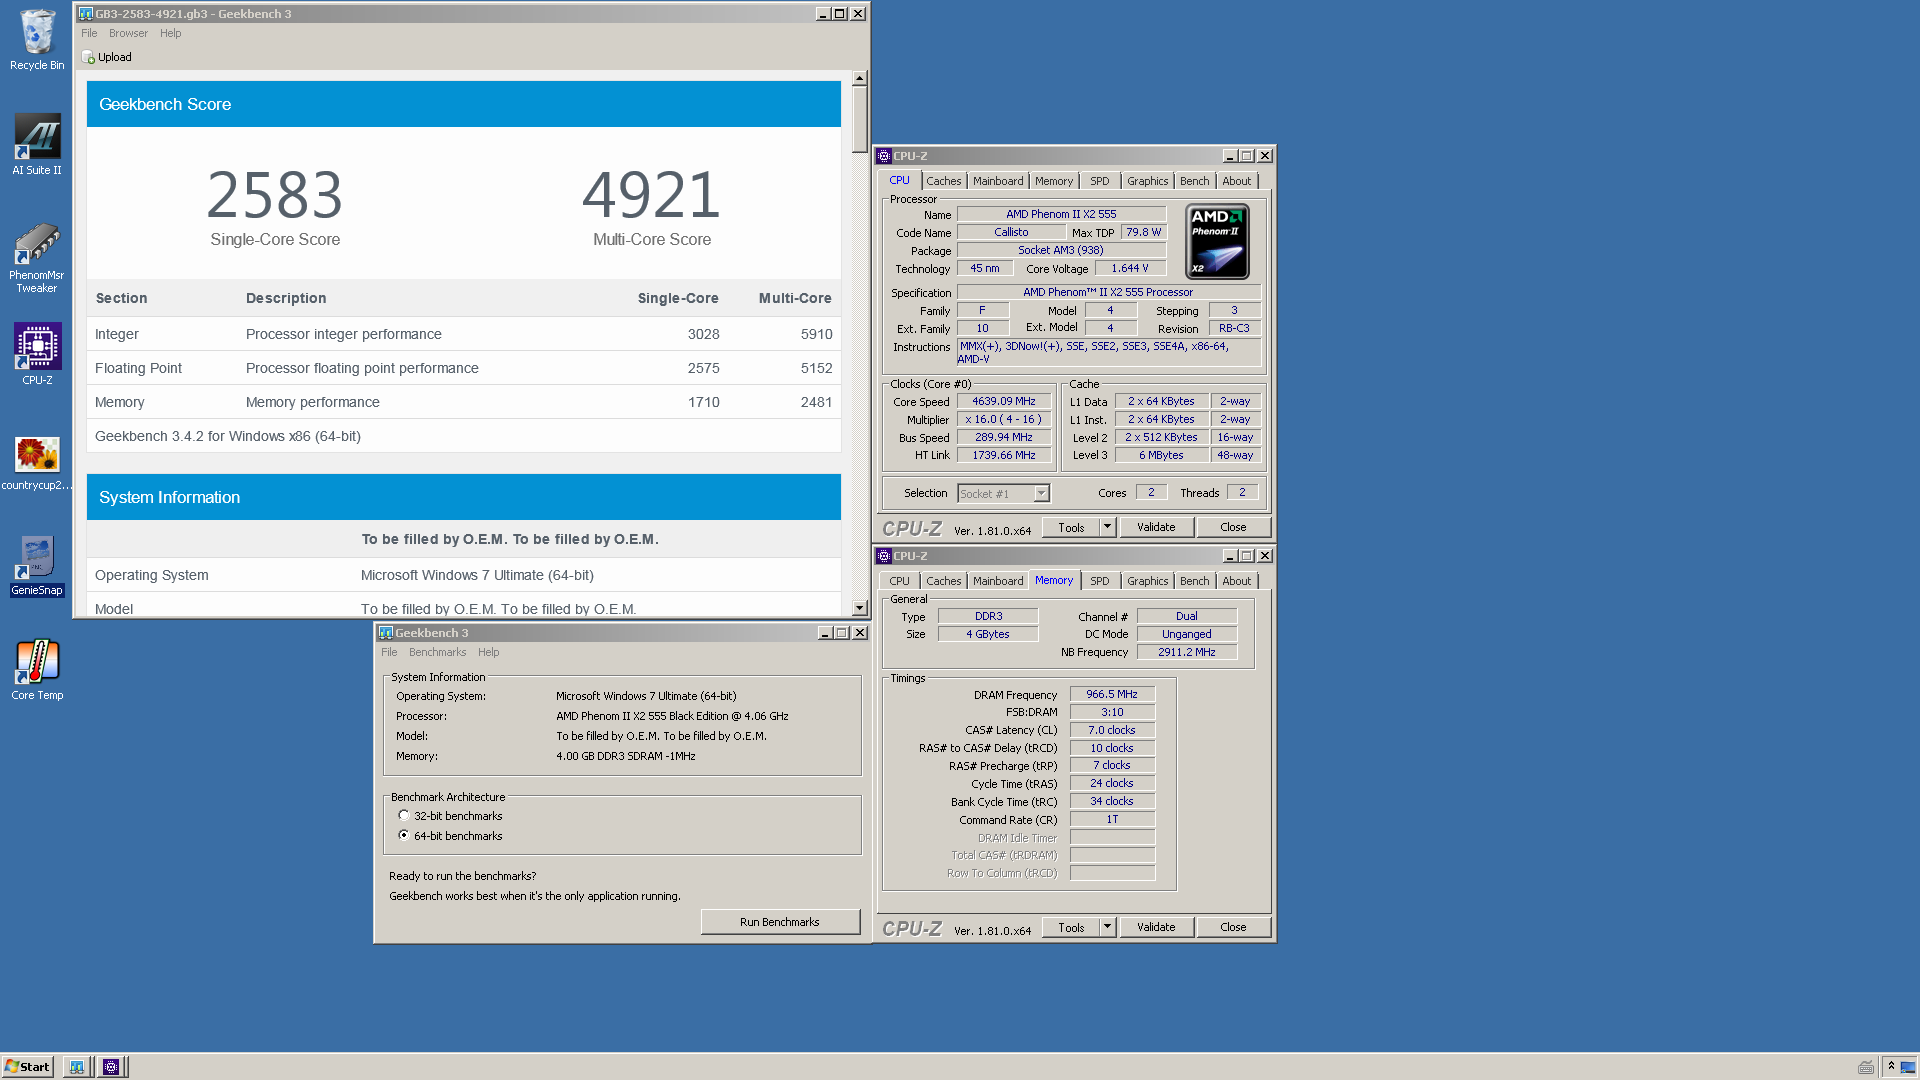Open File menu in Geekbench results window
This screenshot has height=1080, width=1920.
[89, 33]
